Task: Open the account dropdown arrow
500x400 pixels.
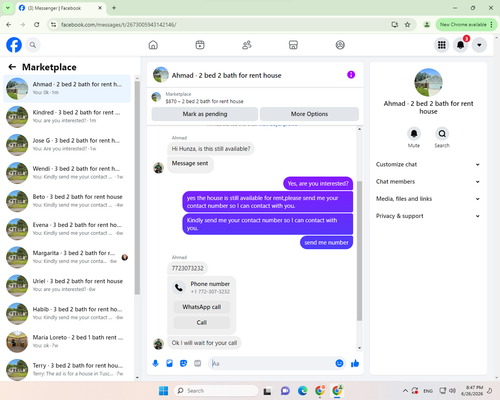Action: (x=479, y=45)
